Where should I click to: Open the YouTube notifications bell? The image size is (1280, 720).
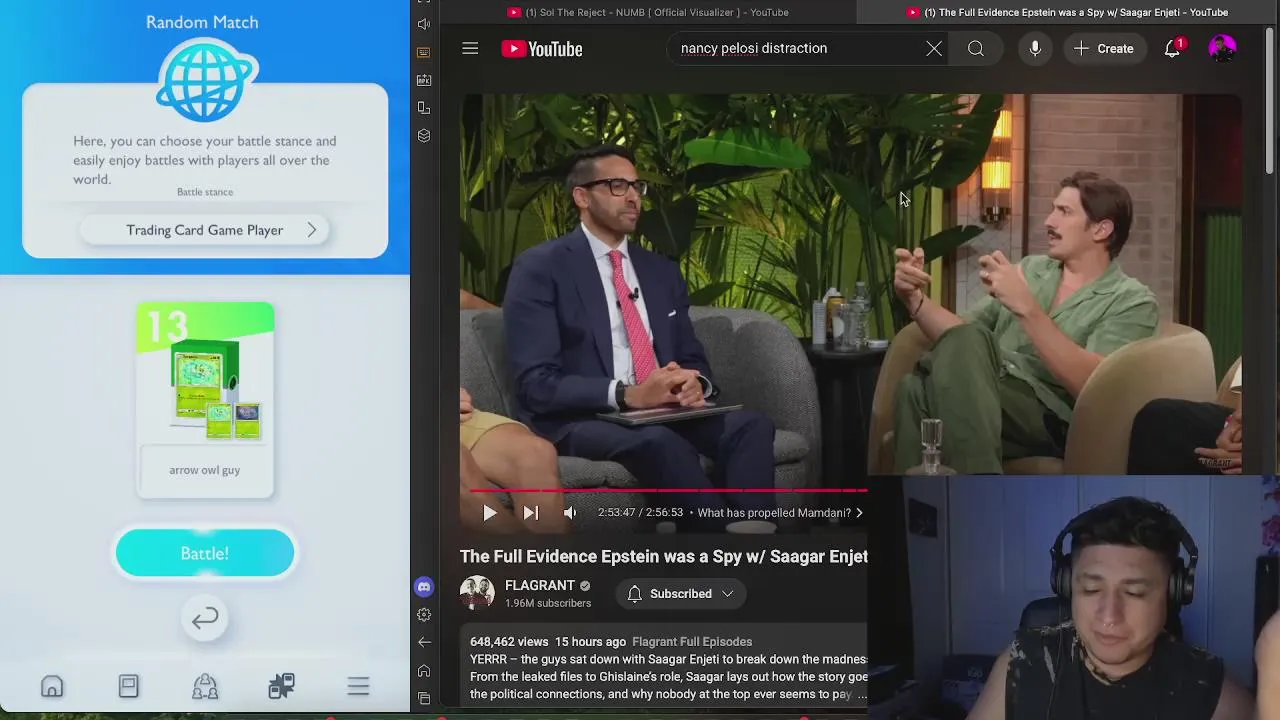coord(1172,48)
